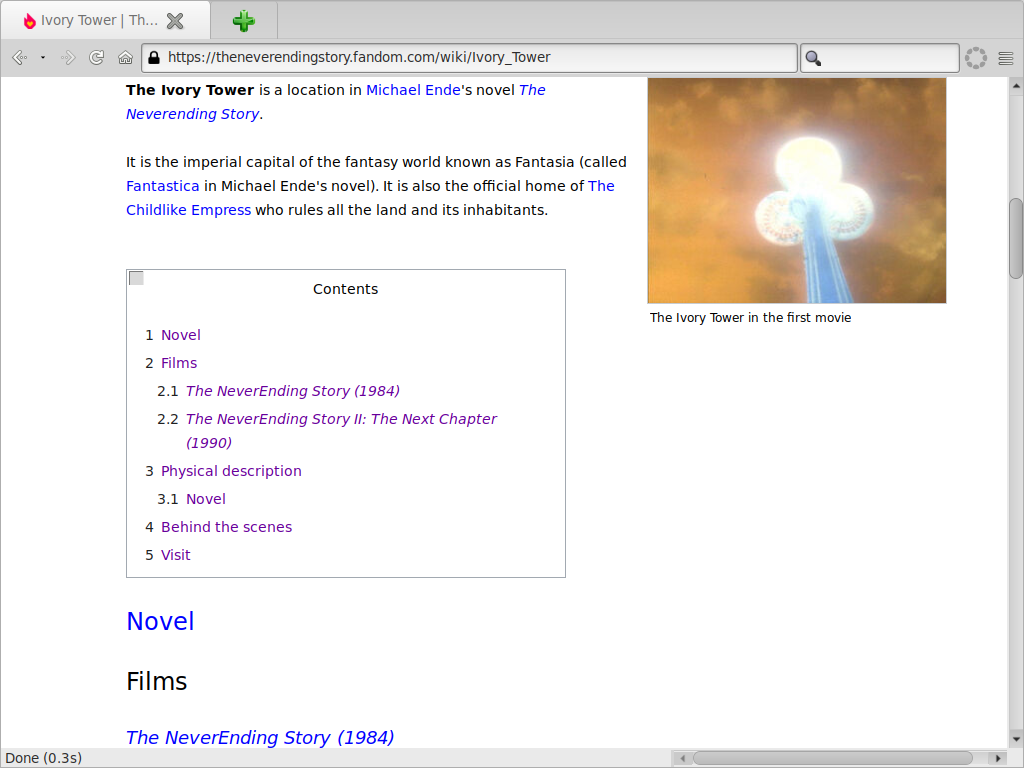
Task: Click the padlock security icon
Action: [154, 58]
